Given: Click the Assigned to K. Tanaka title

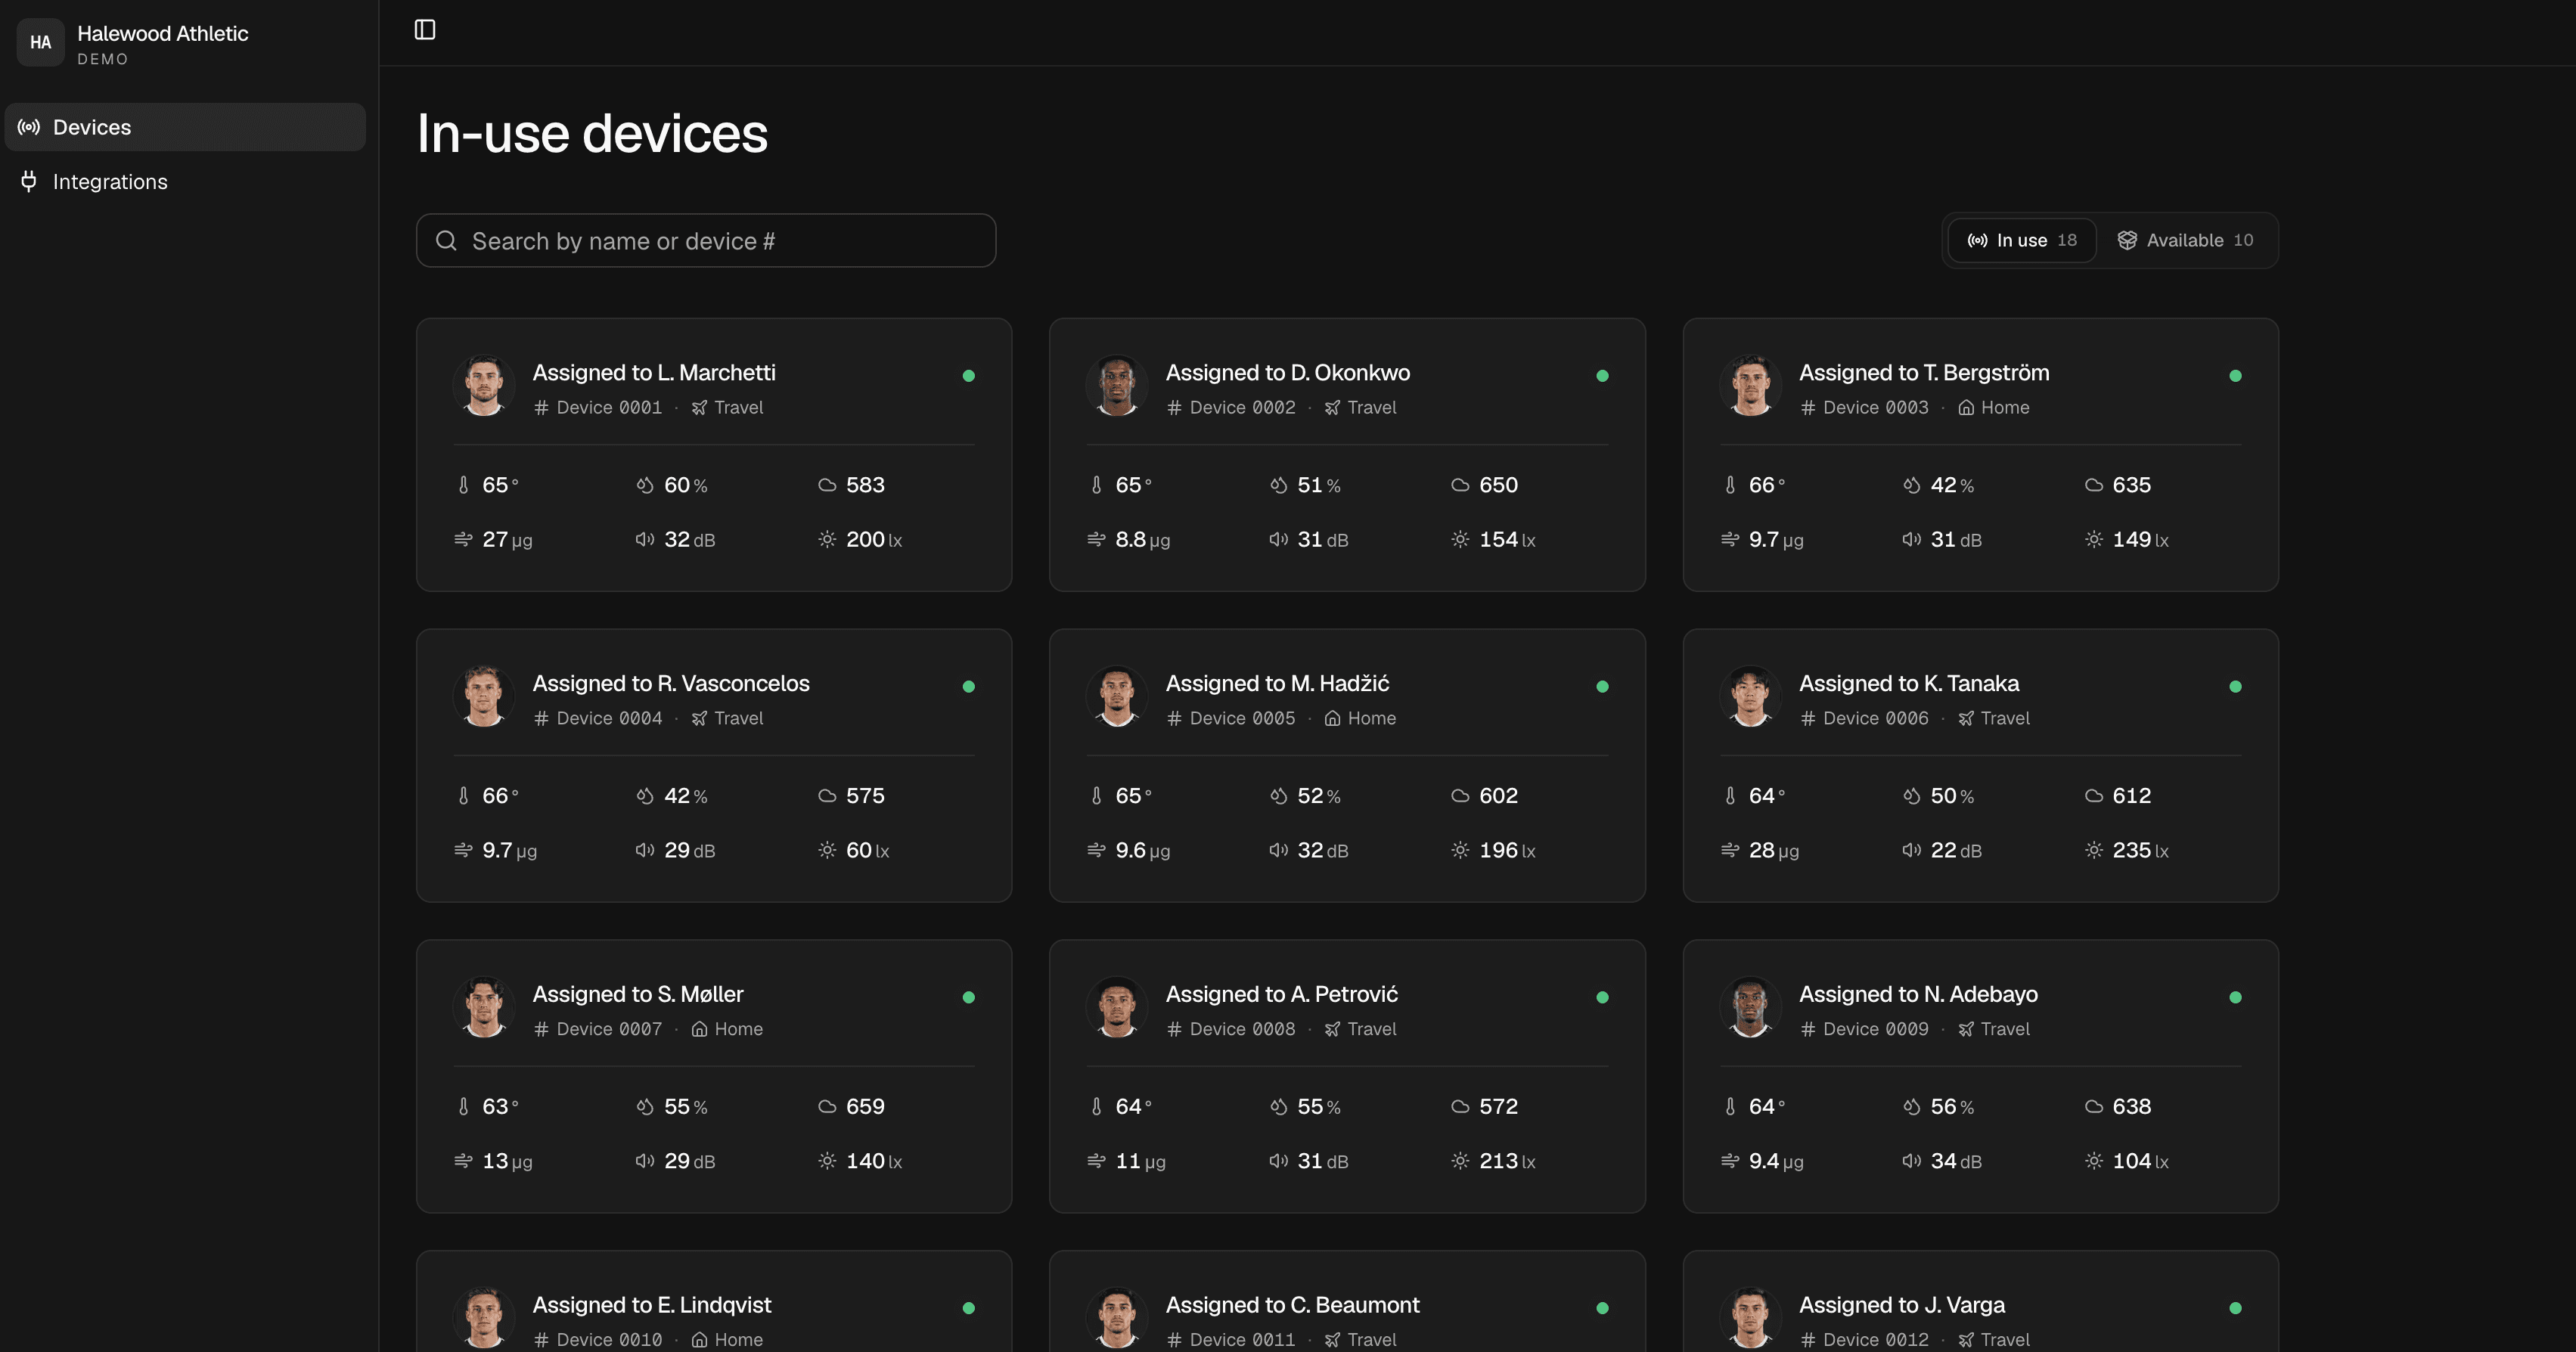Looking at the screenshot, I should 1909,684.
